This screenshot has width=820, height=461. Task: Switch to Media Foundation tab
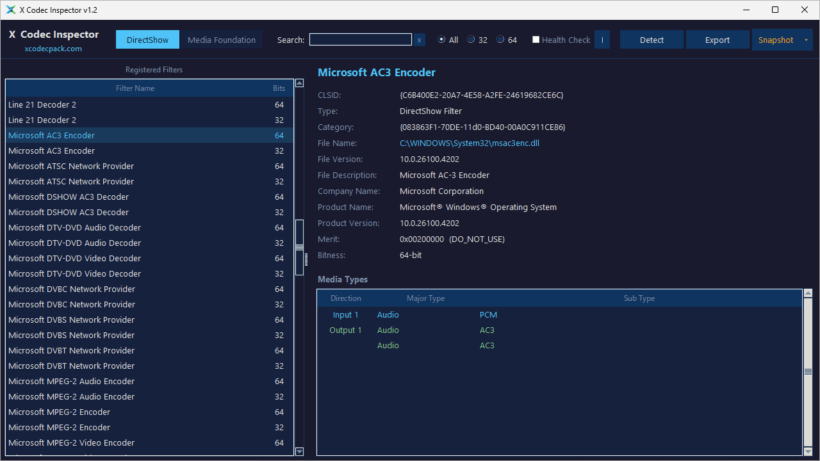coord(221,40)
